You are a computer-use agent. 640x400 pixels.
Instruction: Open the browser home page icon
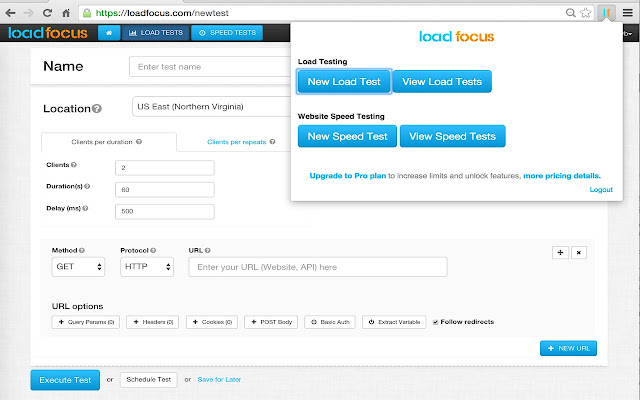pos(66,13)
